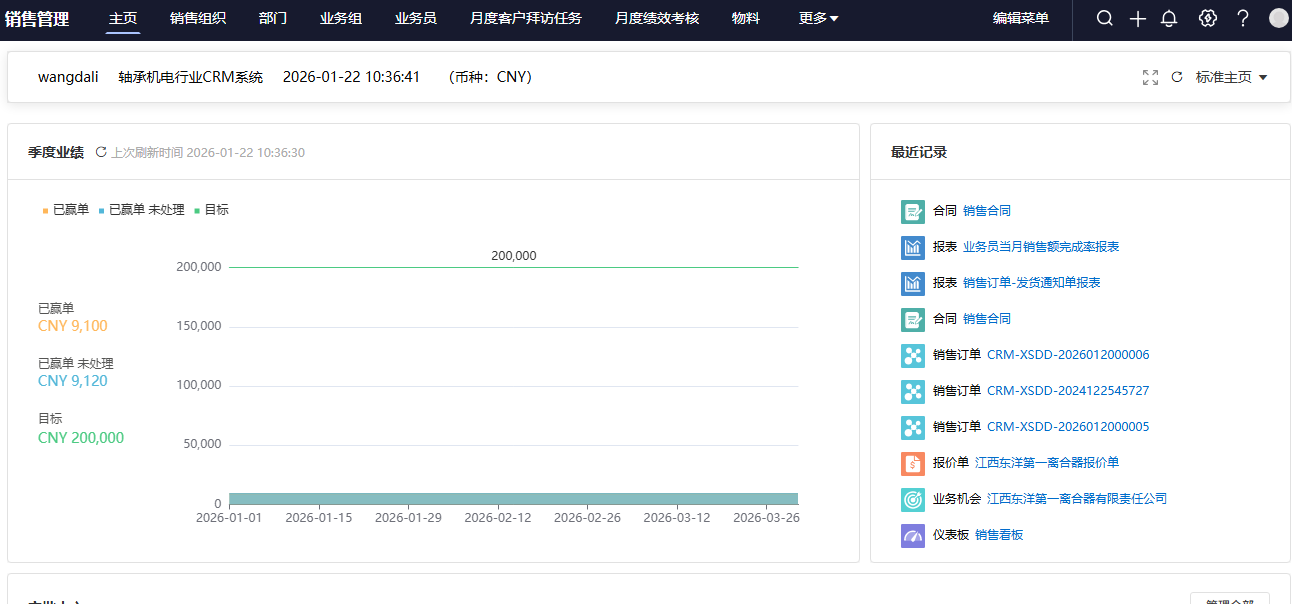
Task: Expand the 更多 menu dropdown
Action: click(818, 18)
